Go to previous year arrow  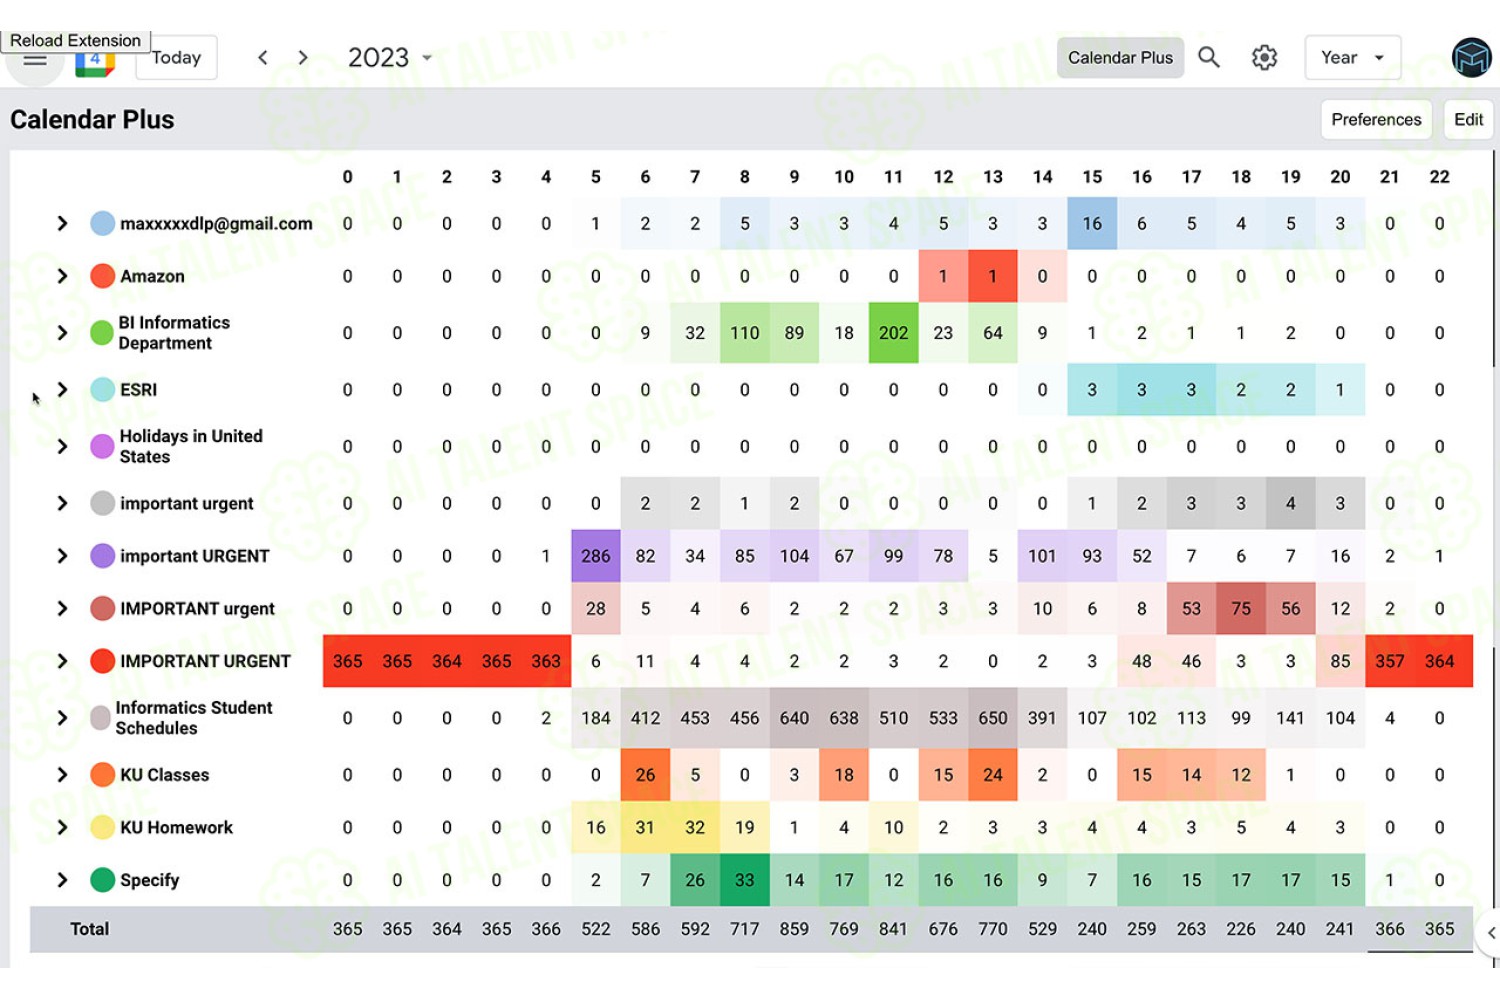263,58
